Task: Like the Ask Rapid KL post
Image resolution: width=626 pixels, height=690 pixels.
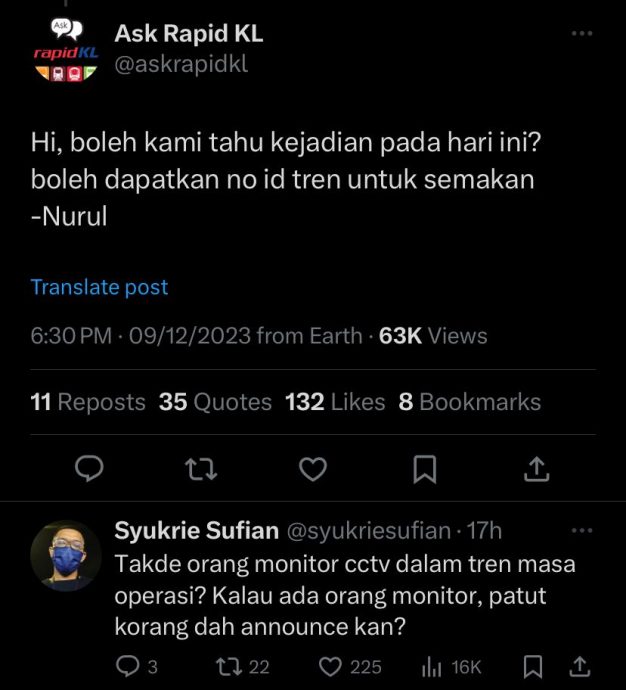Action: point(314,467)
